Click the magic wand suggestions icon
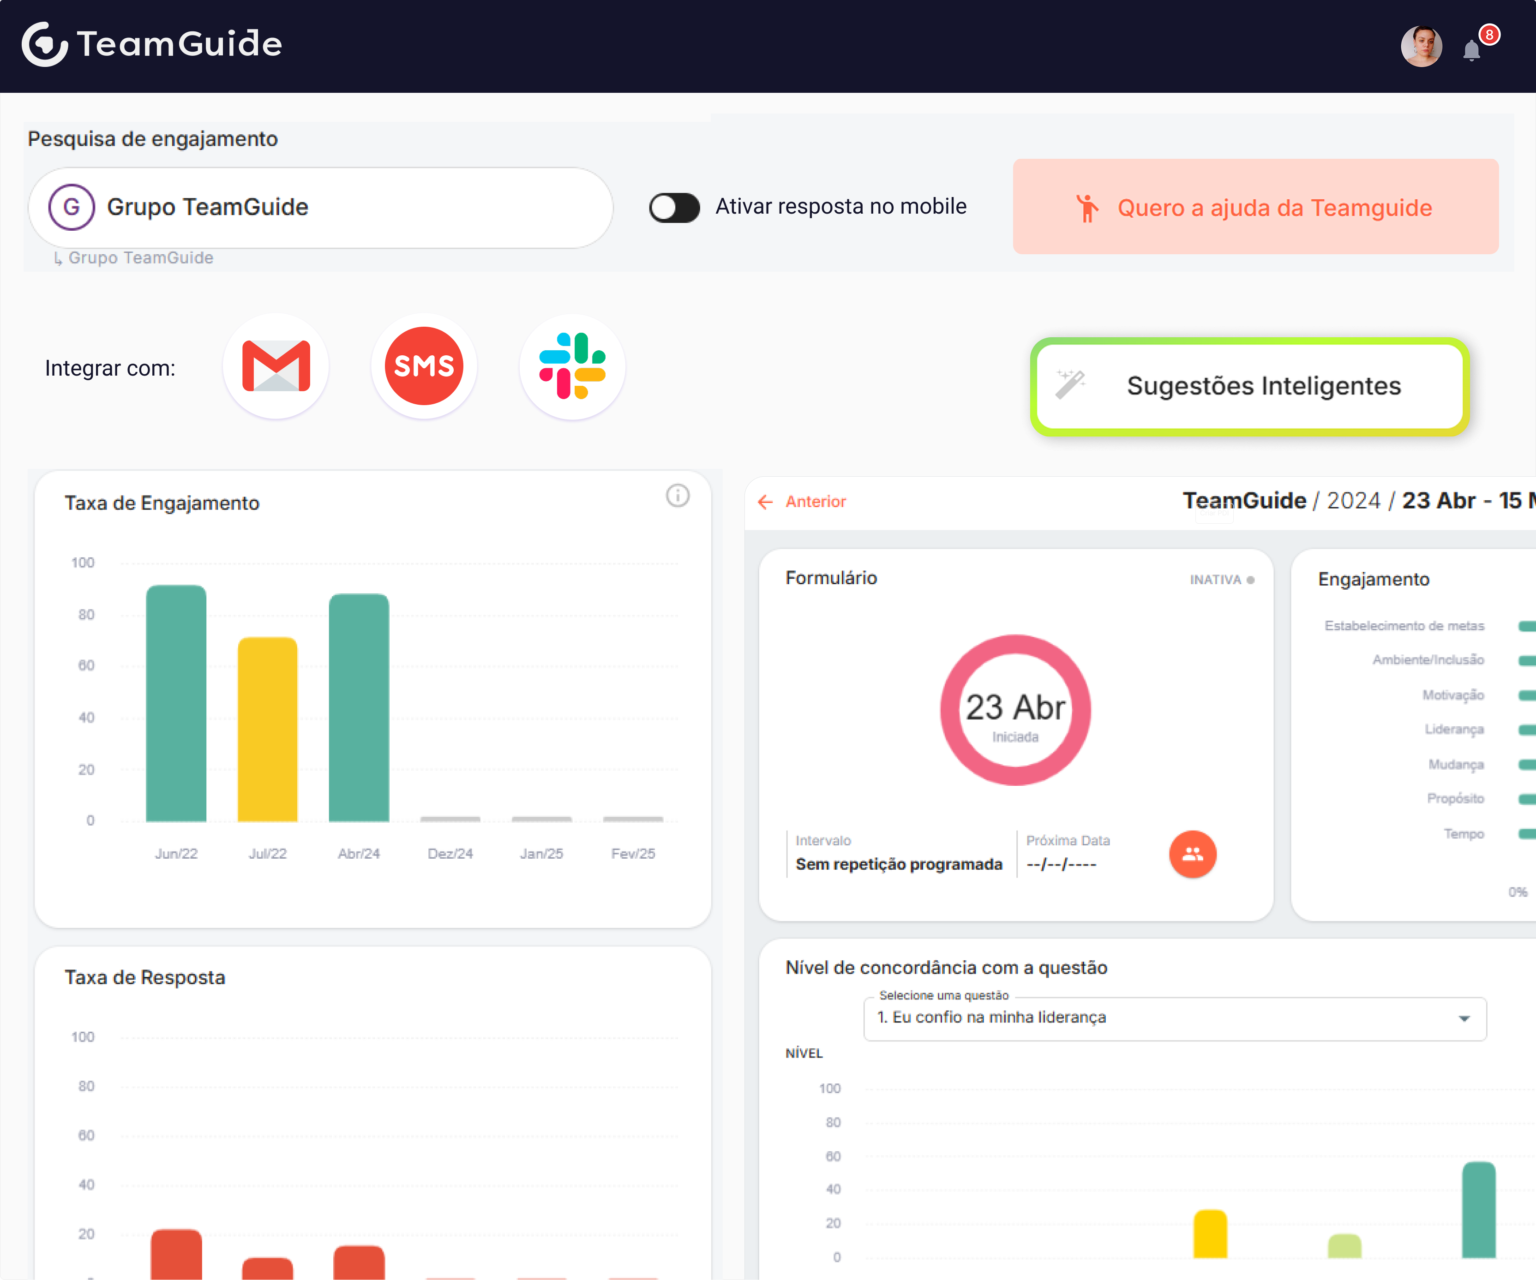Viewport: 1536px width, 1280px height. click(x=1070, y=384)
